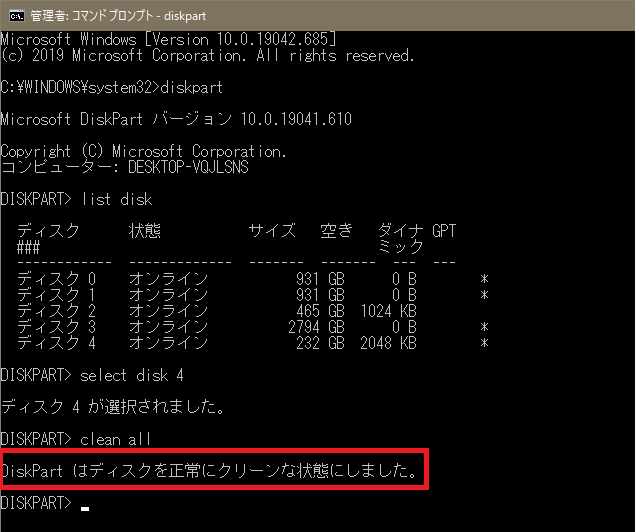Select the 'ディスク 4 が選択されました。' message

(113, 407)
